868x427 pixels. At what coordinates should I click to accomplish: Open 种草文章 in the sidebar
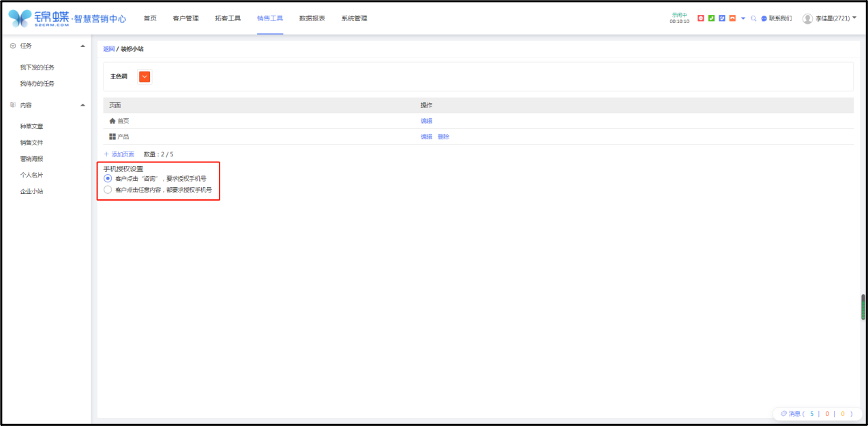32,126
